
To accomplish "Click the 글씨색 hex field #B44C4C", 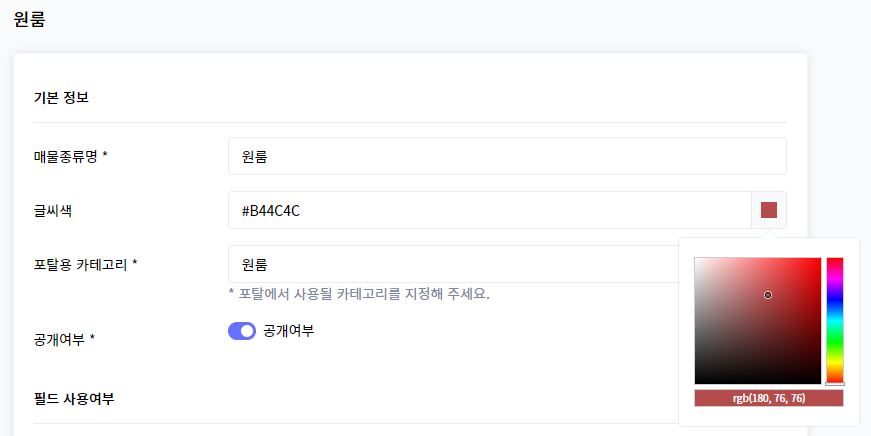I will [x=490, y=210].
